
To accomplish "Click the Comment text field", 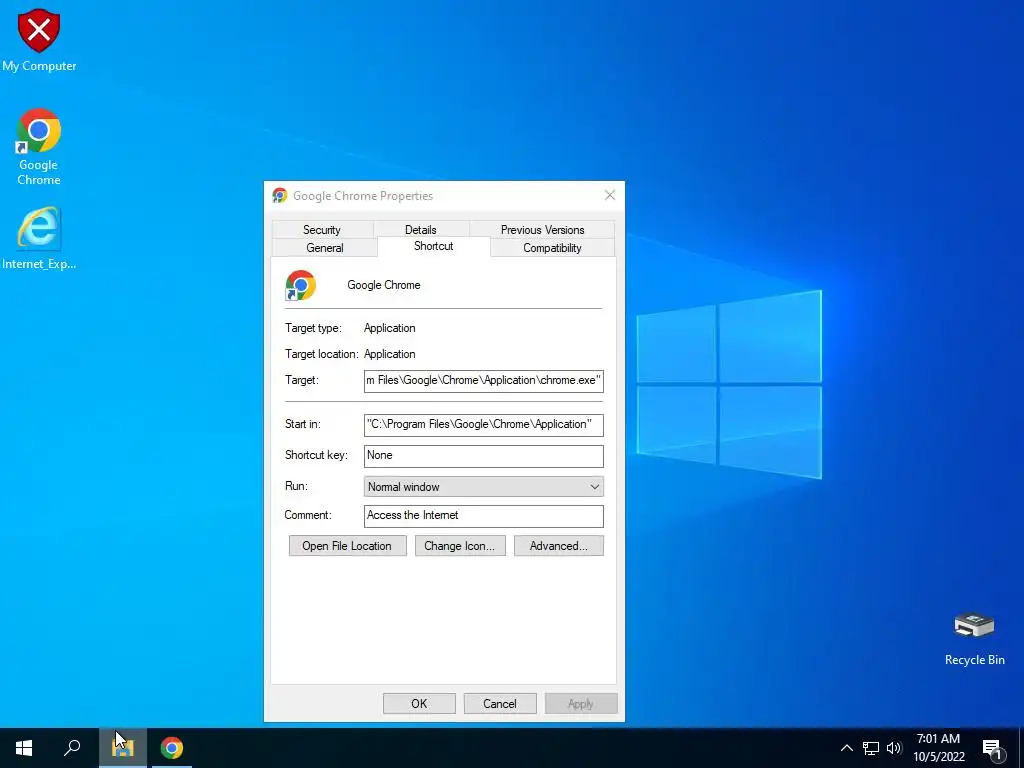I will pos(483,516).
